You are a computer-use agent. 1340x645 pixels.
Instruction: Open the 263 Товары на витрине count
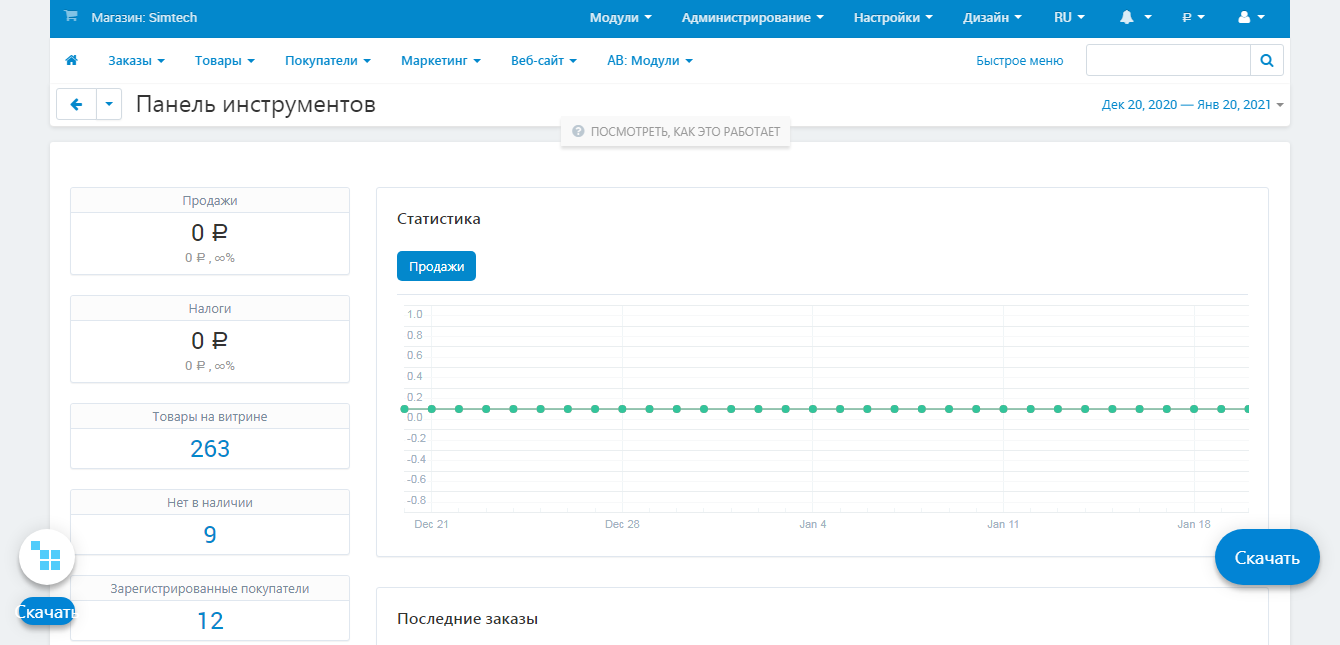coord(210,449)
